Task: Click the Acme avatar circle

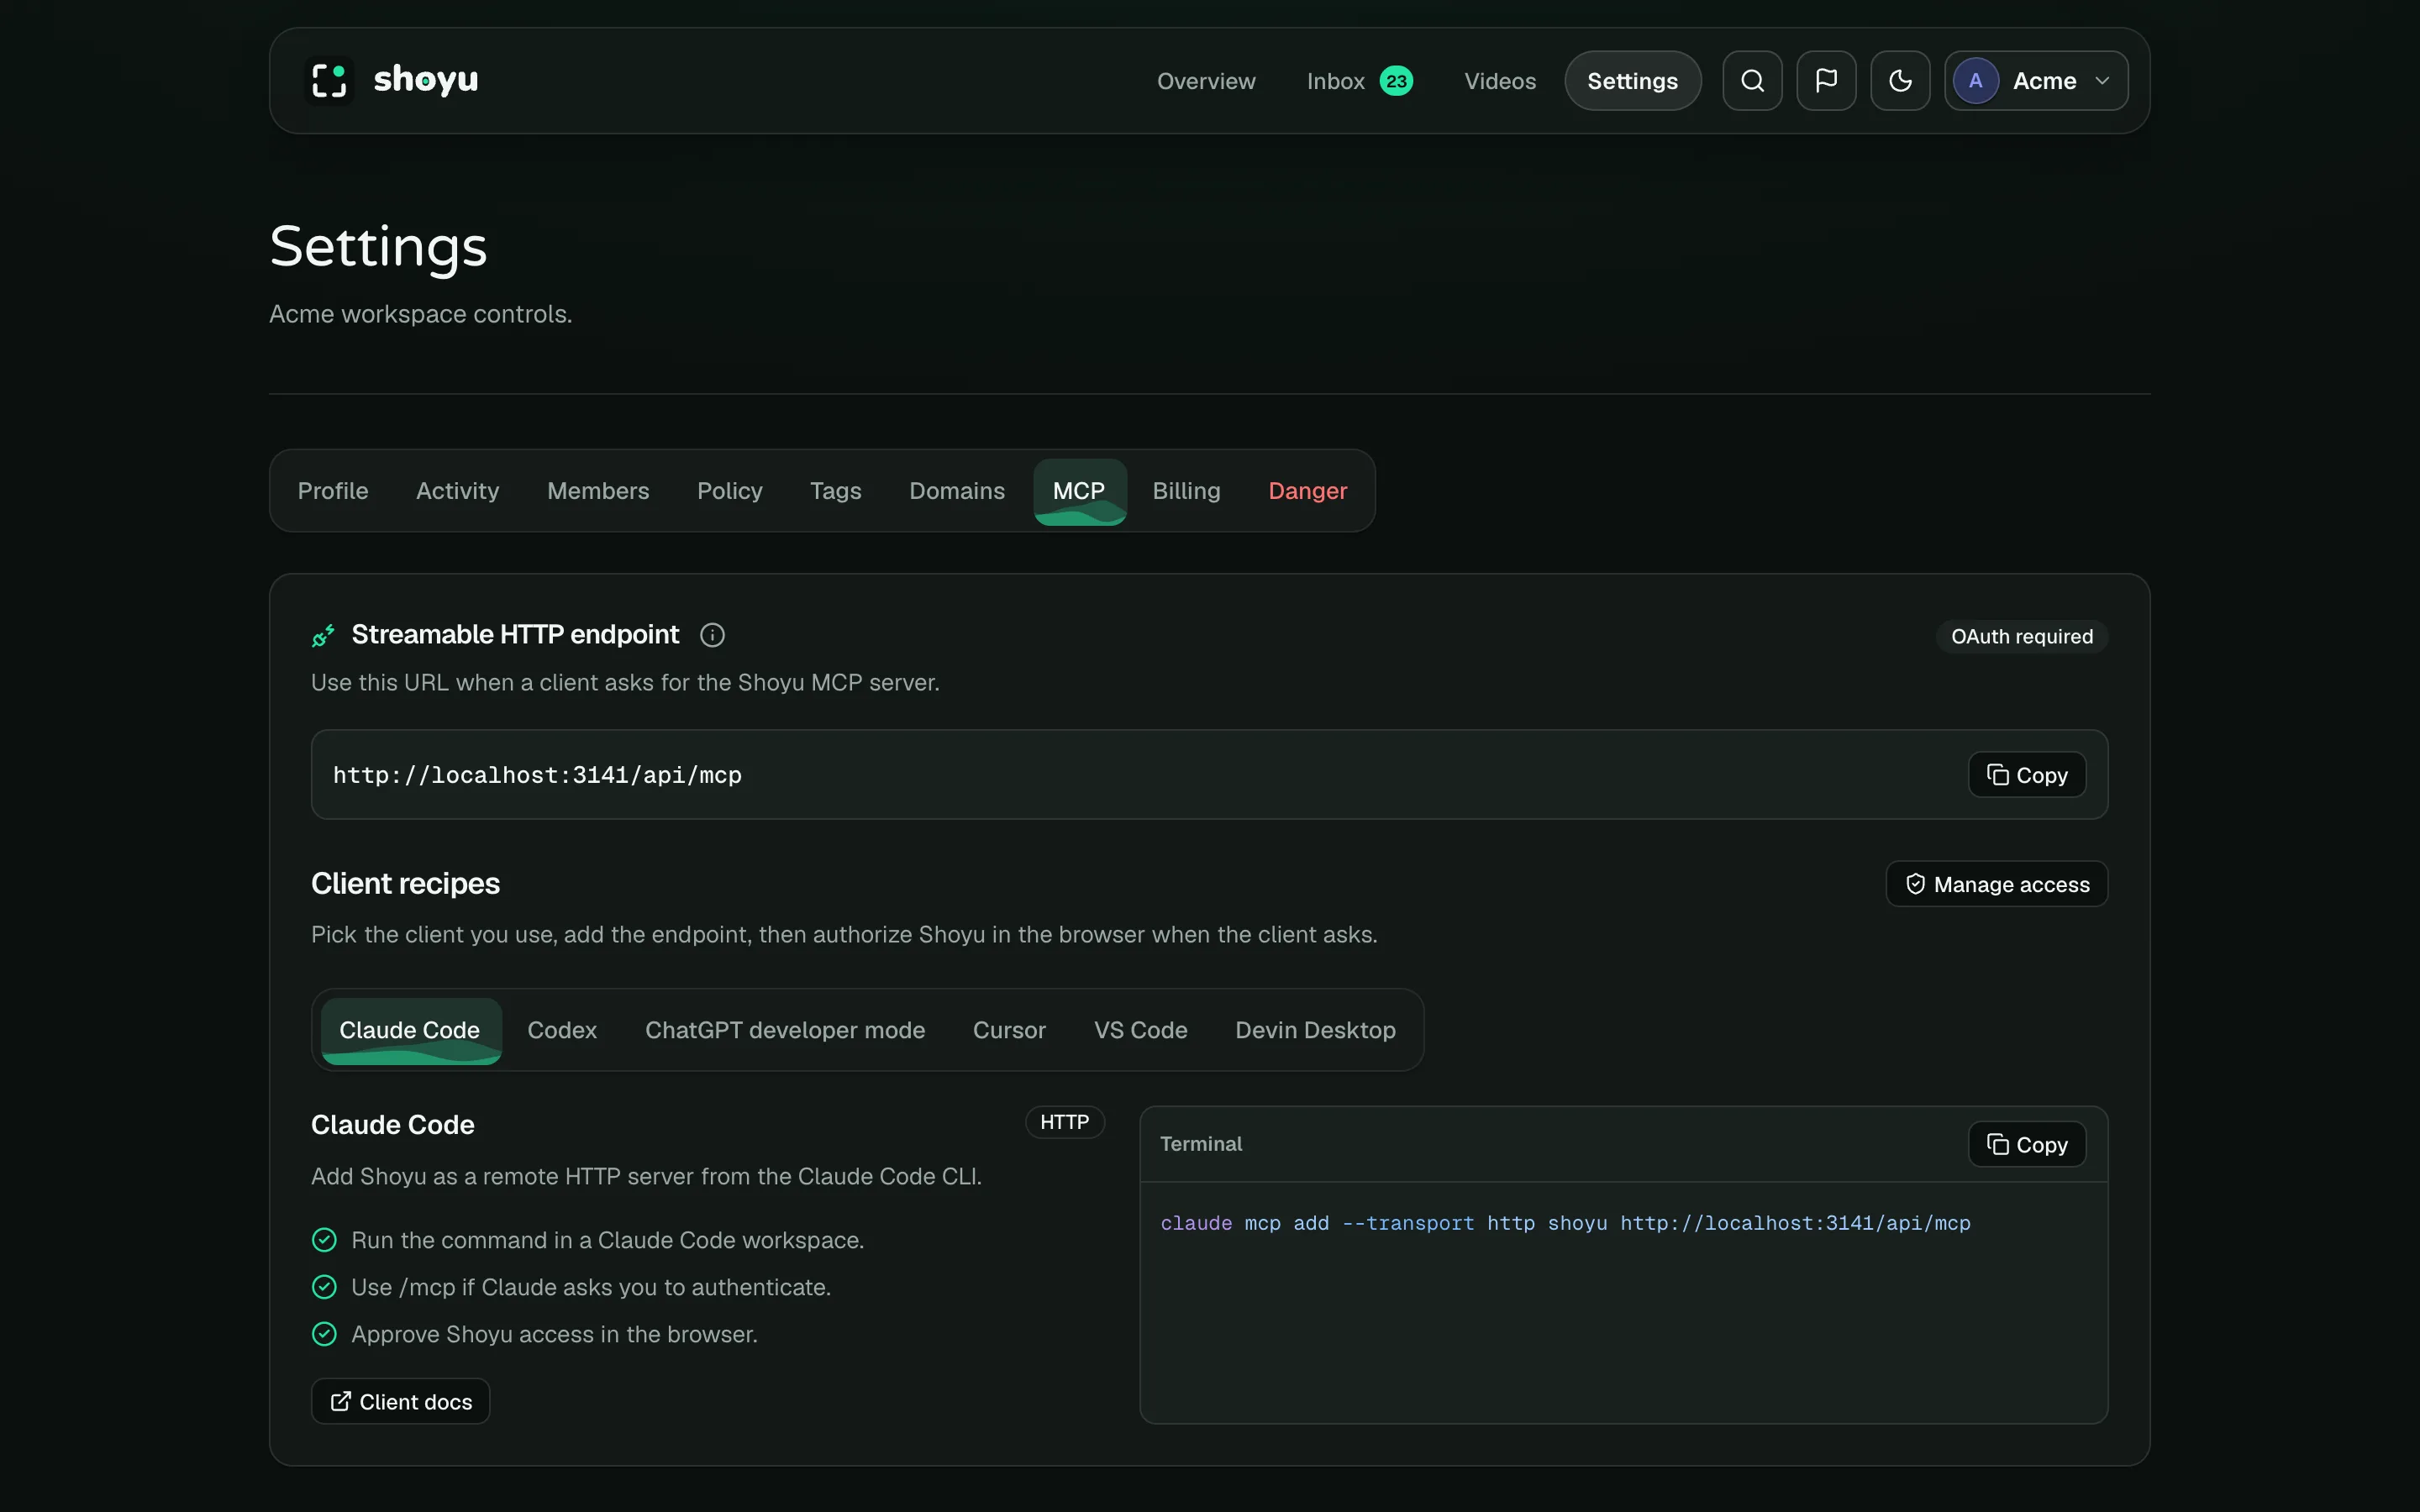Action: coord(1975,81)
